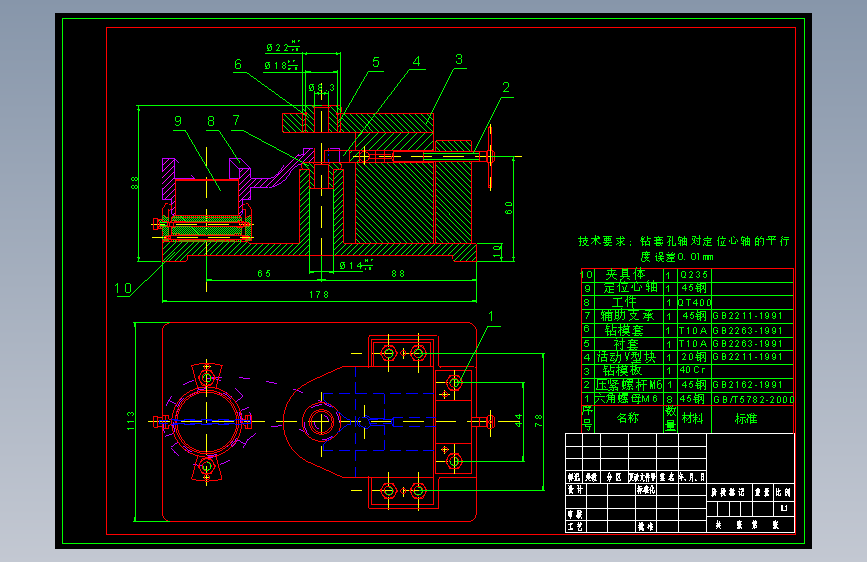Select the 65 horizontal dimension text
The image size is (867, 562).
pyautogui.click(x=264, y=274)
